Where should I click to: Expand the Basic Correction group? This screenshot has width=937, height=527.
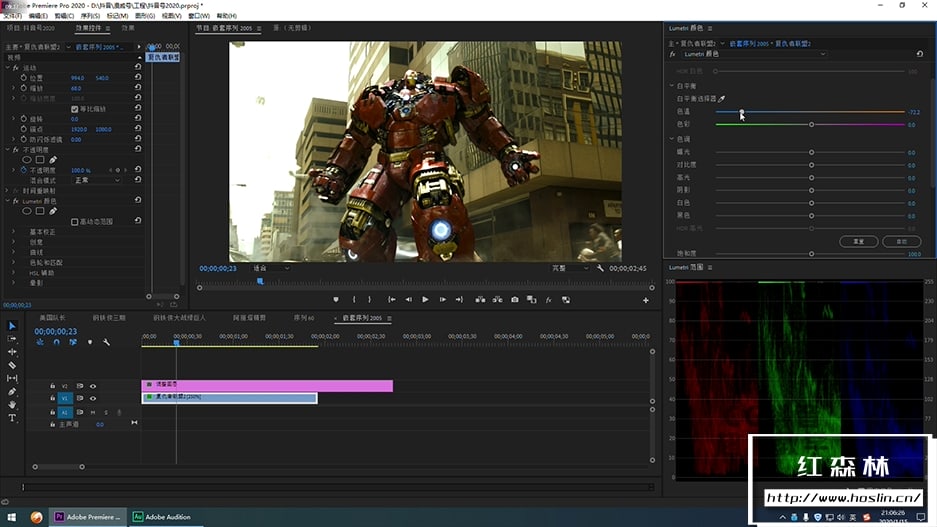tap(14, 232)
